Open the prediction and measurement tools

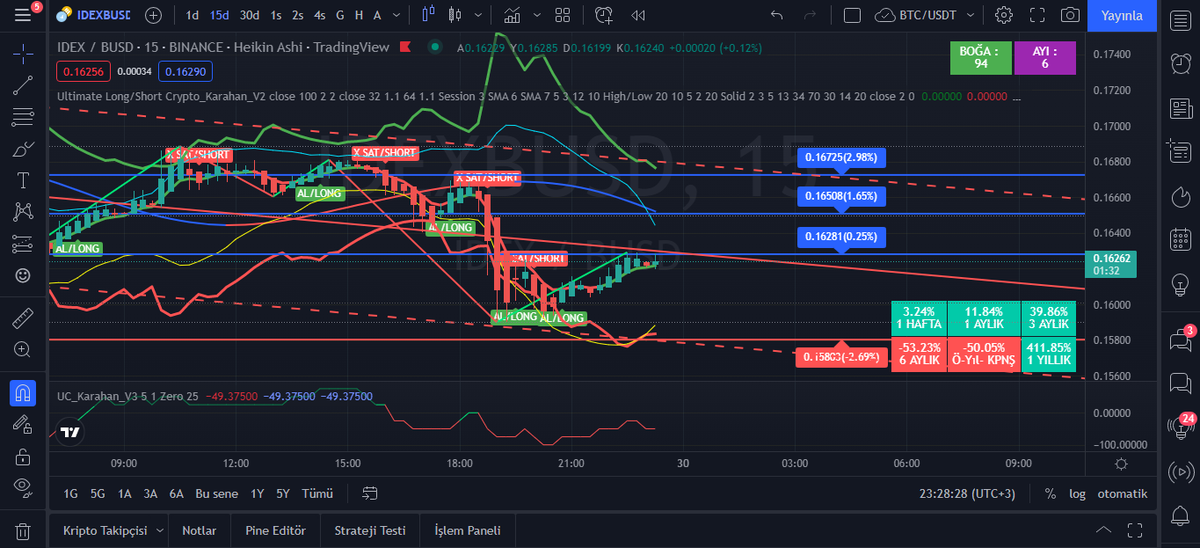[22, 243]
